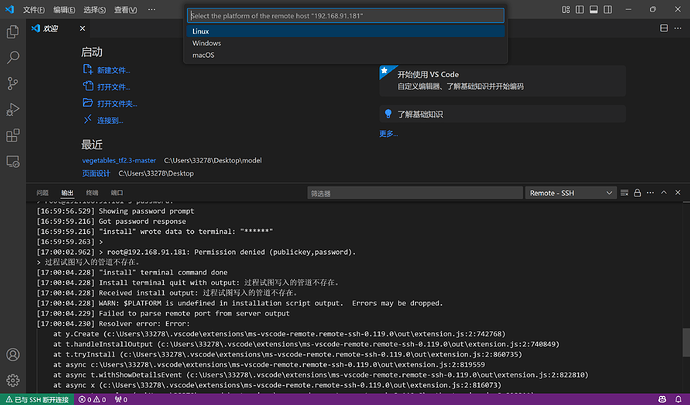This screenshot has width=690, height=405.
Task: Click the SSH disconnected remote status indicator
Action: [x=37, y=399]
